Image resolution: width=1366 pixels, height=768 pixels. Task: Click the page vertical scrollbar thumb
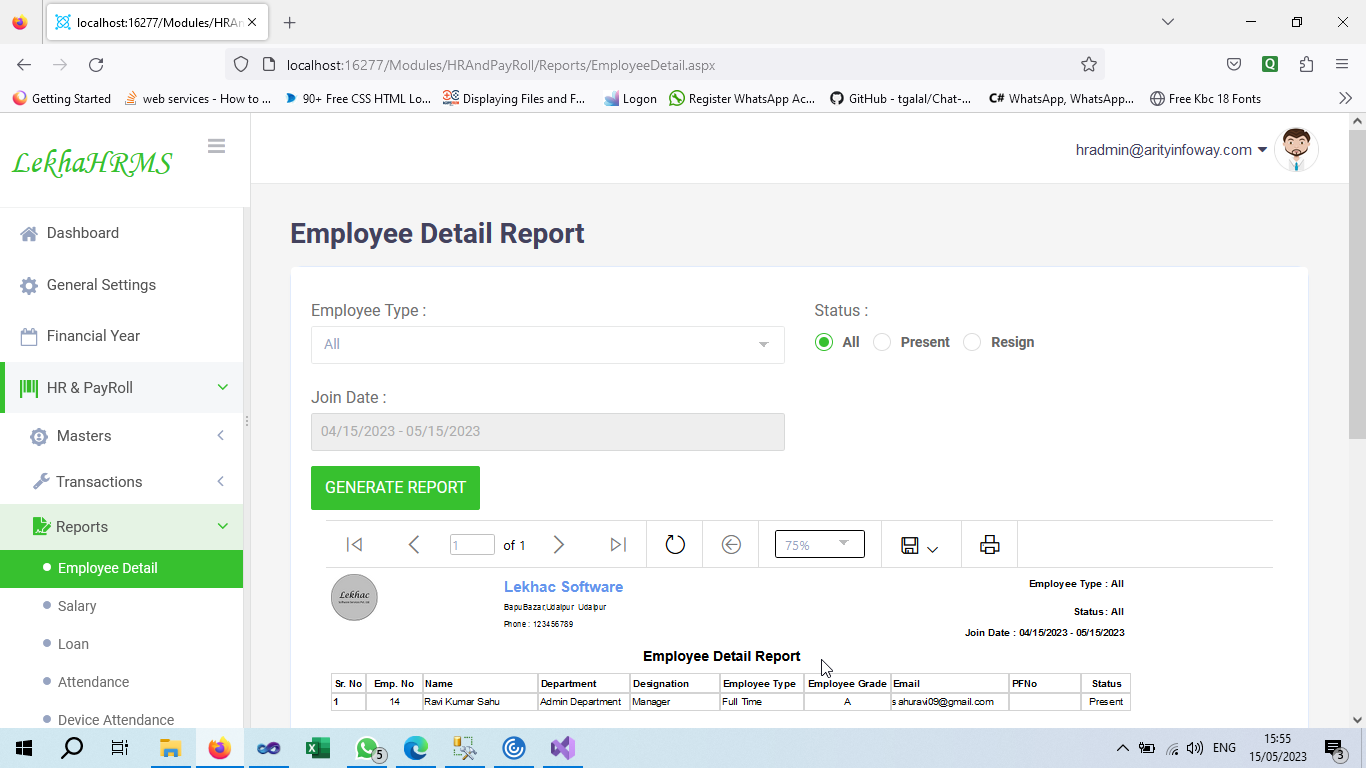[x=1357, y=284]
